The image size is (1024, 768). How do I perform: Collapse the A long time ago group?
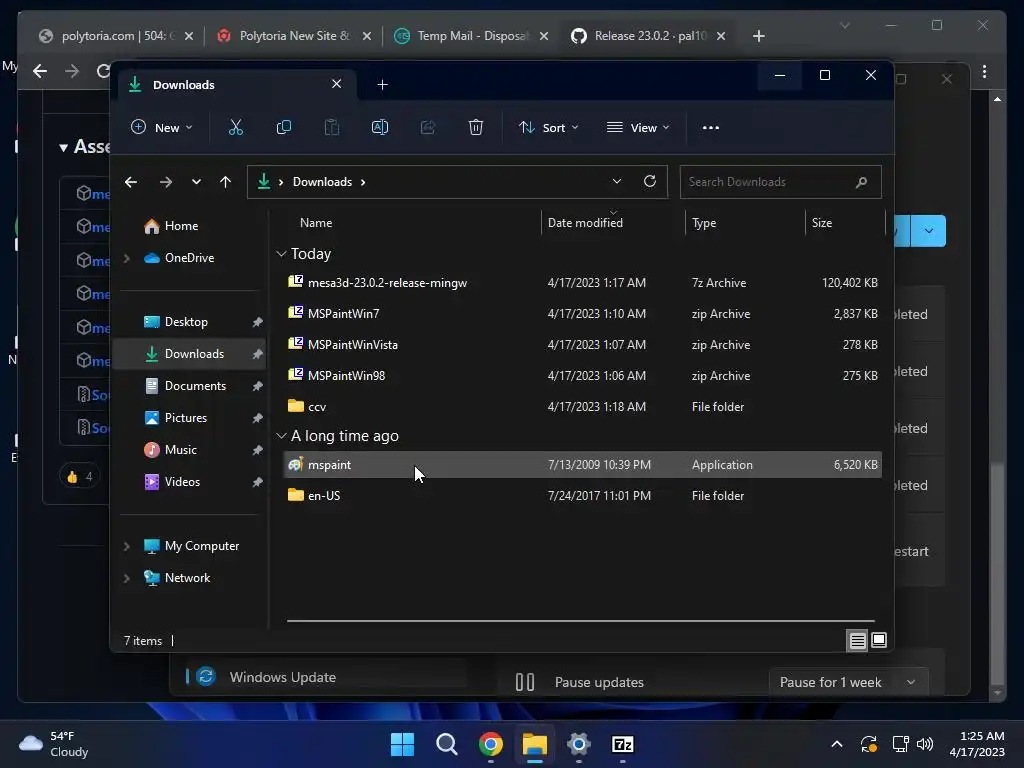point(281,436)
